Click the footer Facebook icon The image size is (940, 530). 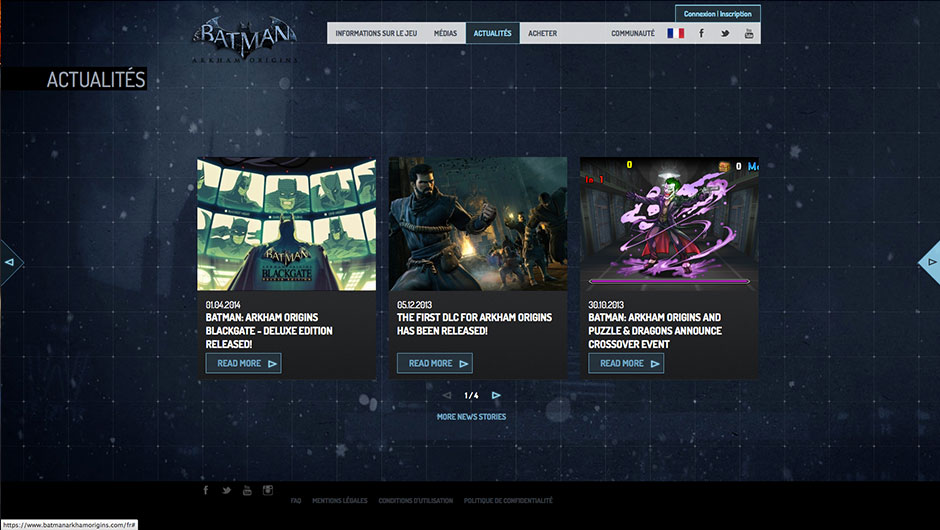click(x=206, y=490)
